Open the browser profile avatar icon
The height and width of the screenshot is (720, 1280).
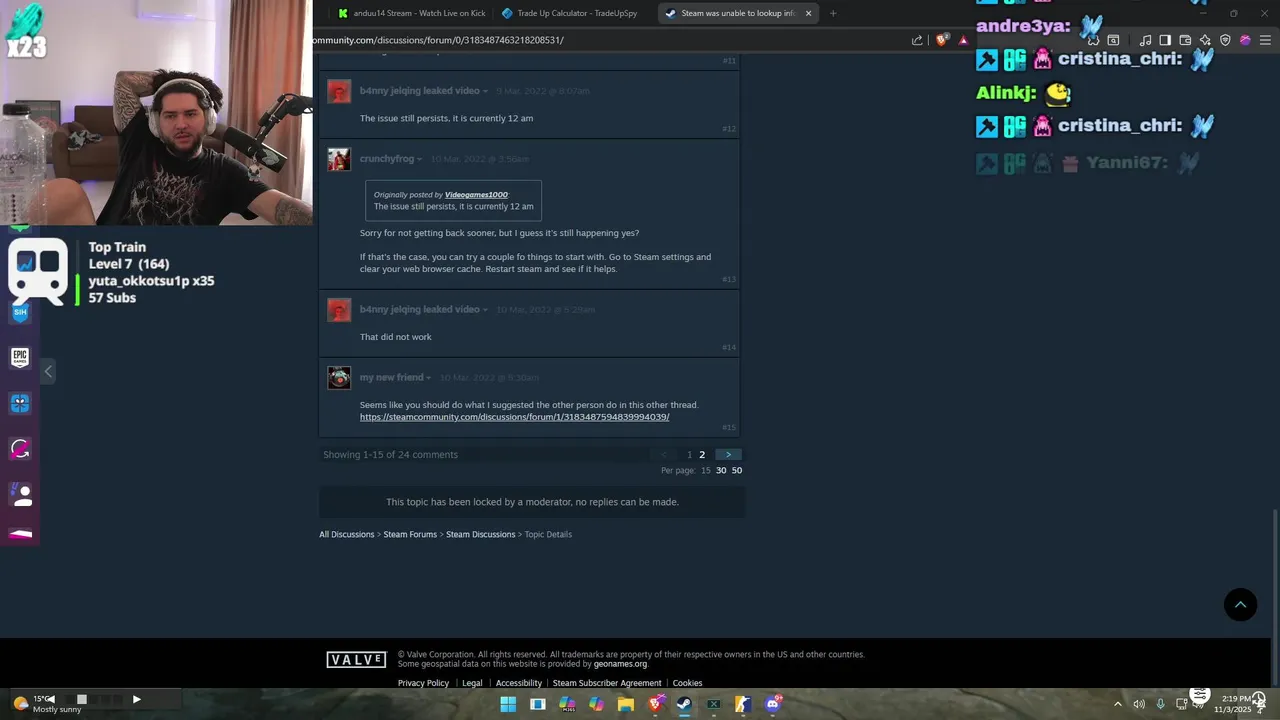click(1245, 40)
